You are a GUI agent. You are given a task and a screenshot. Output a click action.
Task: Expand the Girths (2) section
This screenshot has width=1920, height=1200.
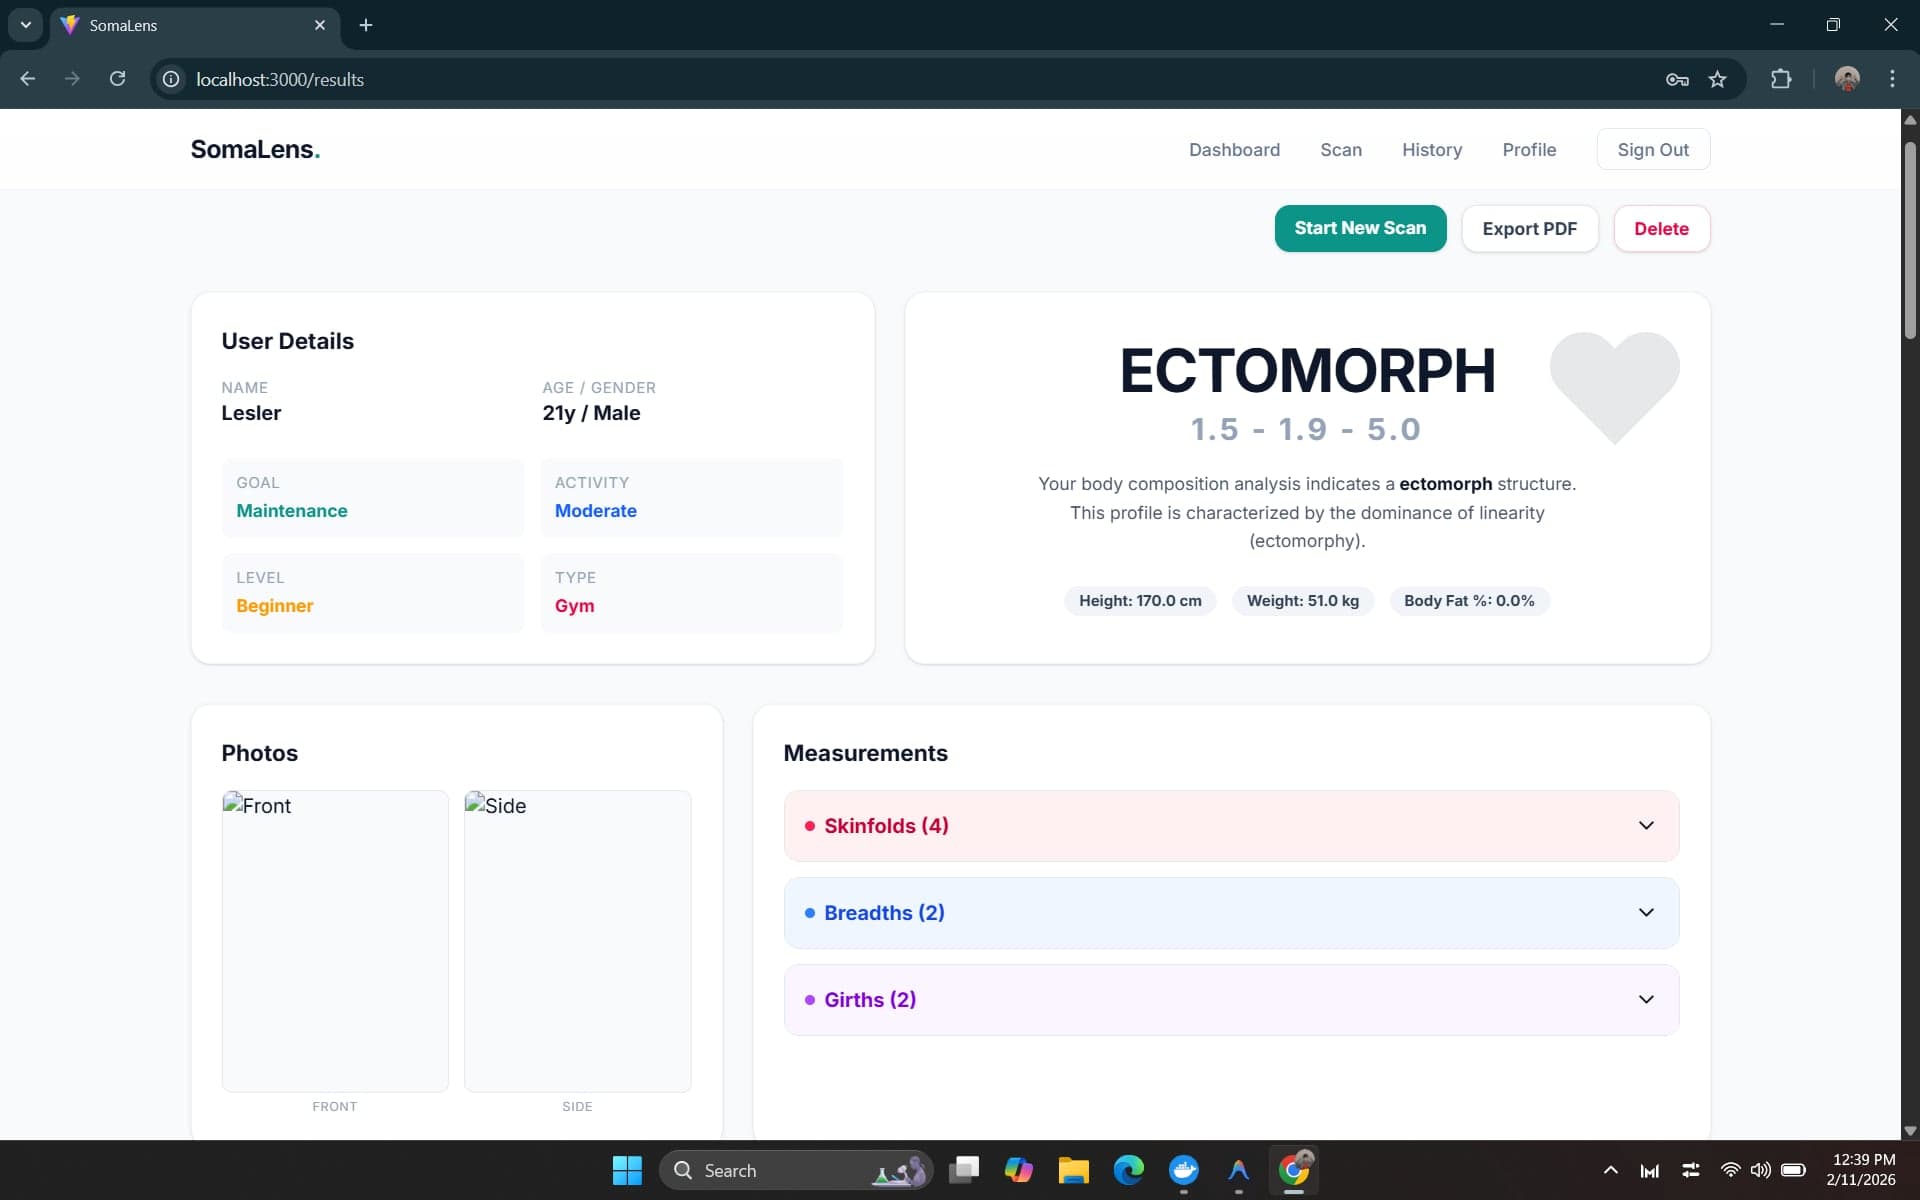(1231, 1000)
